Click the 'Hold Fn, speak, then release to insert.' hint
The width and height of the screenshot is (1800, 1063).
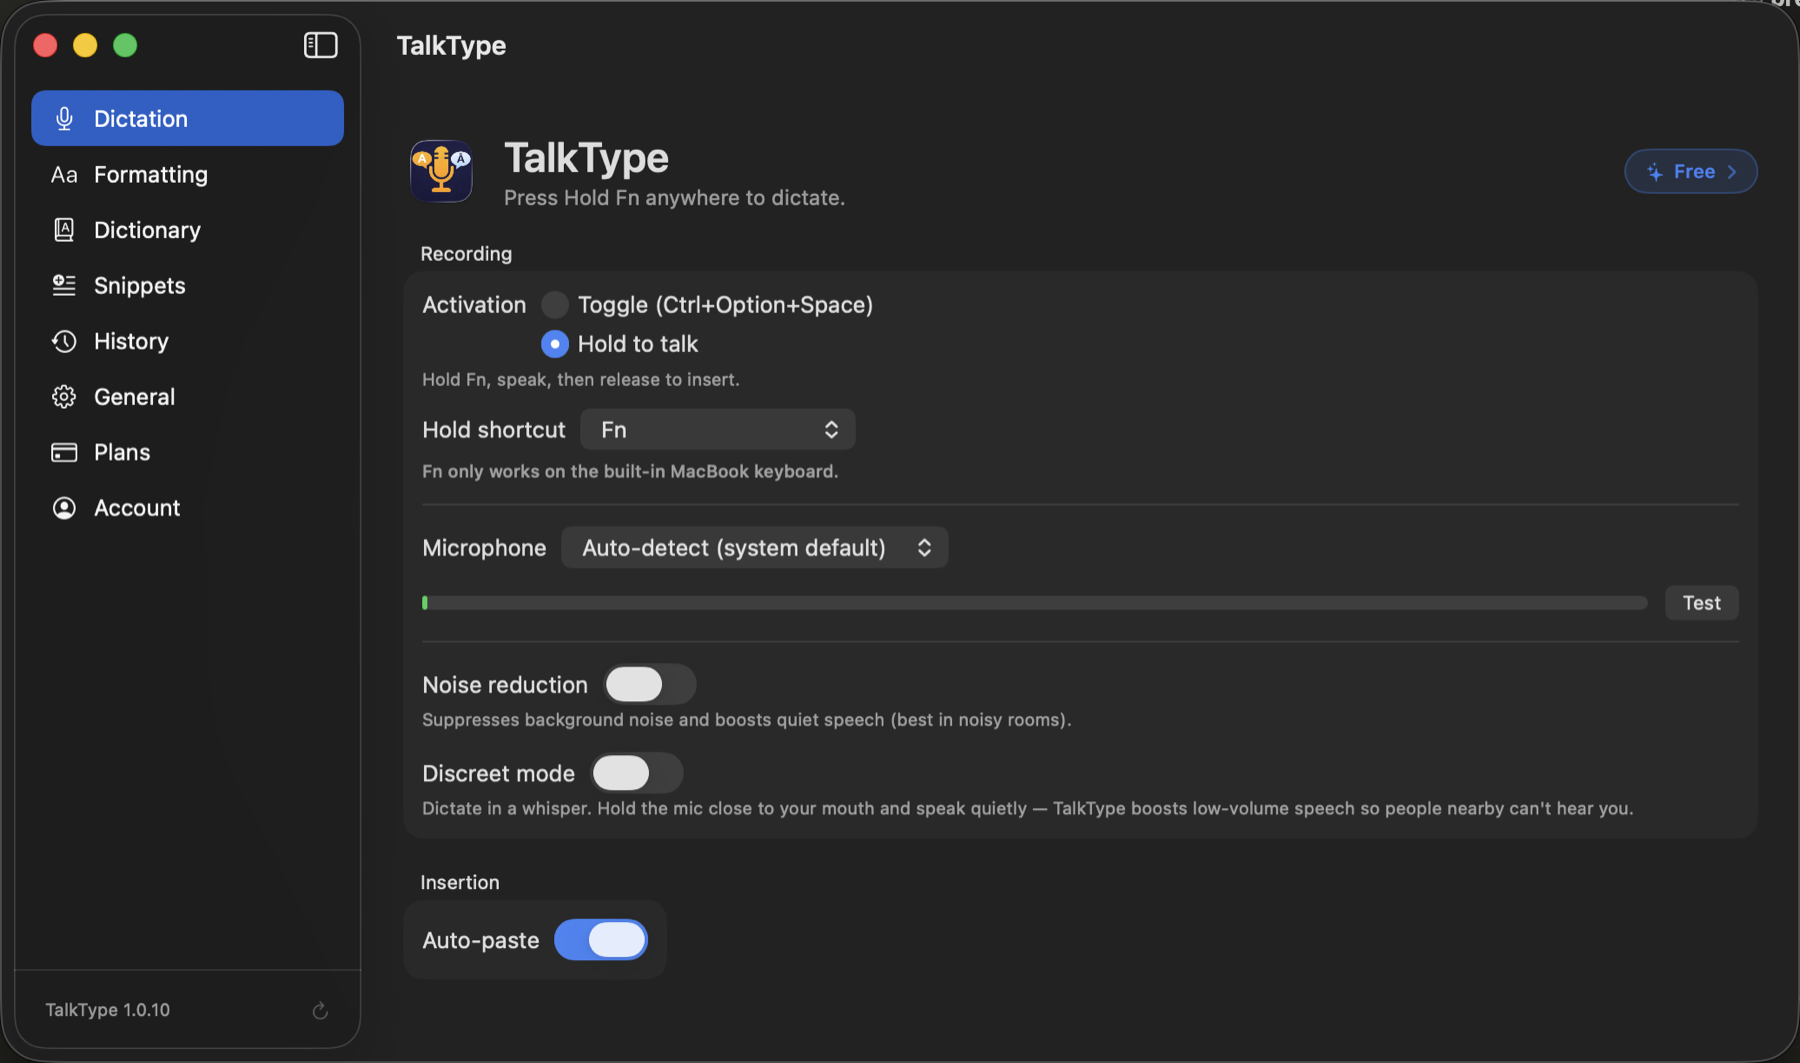[581, 380]
